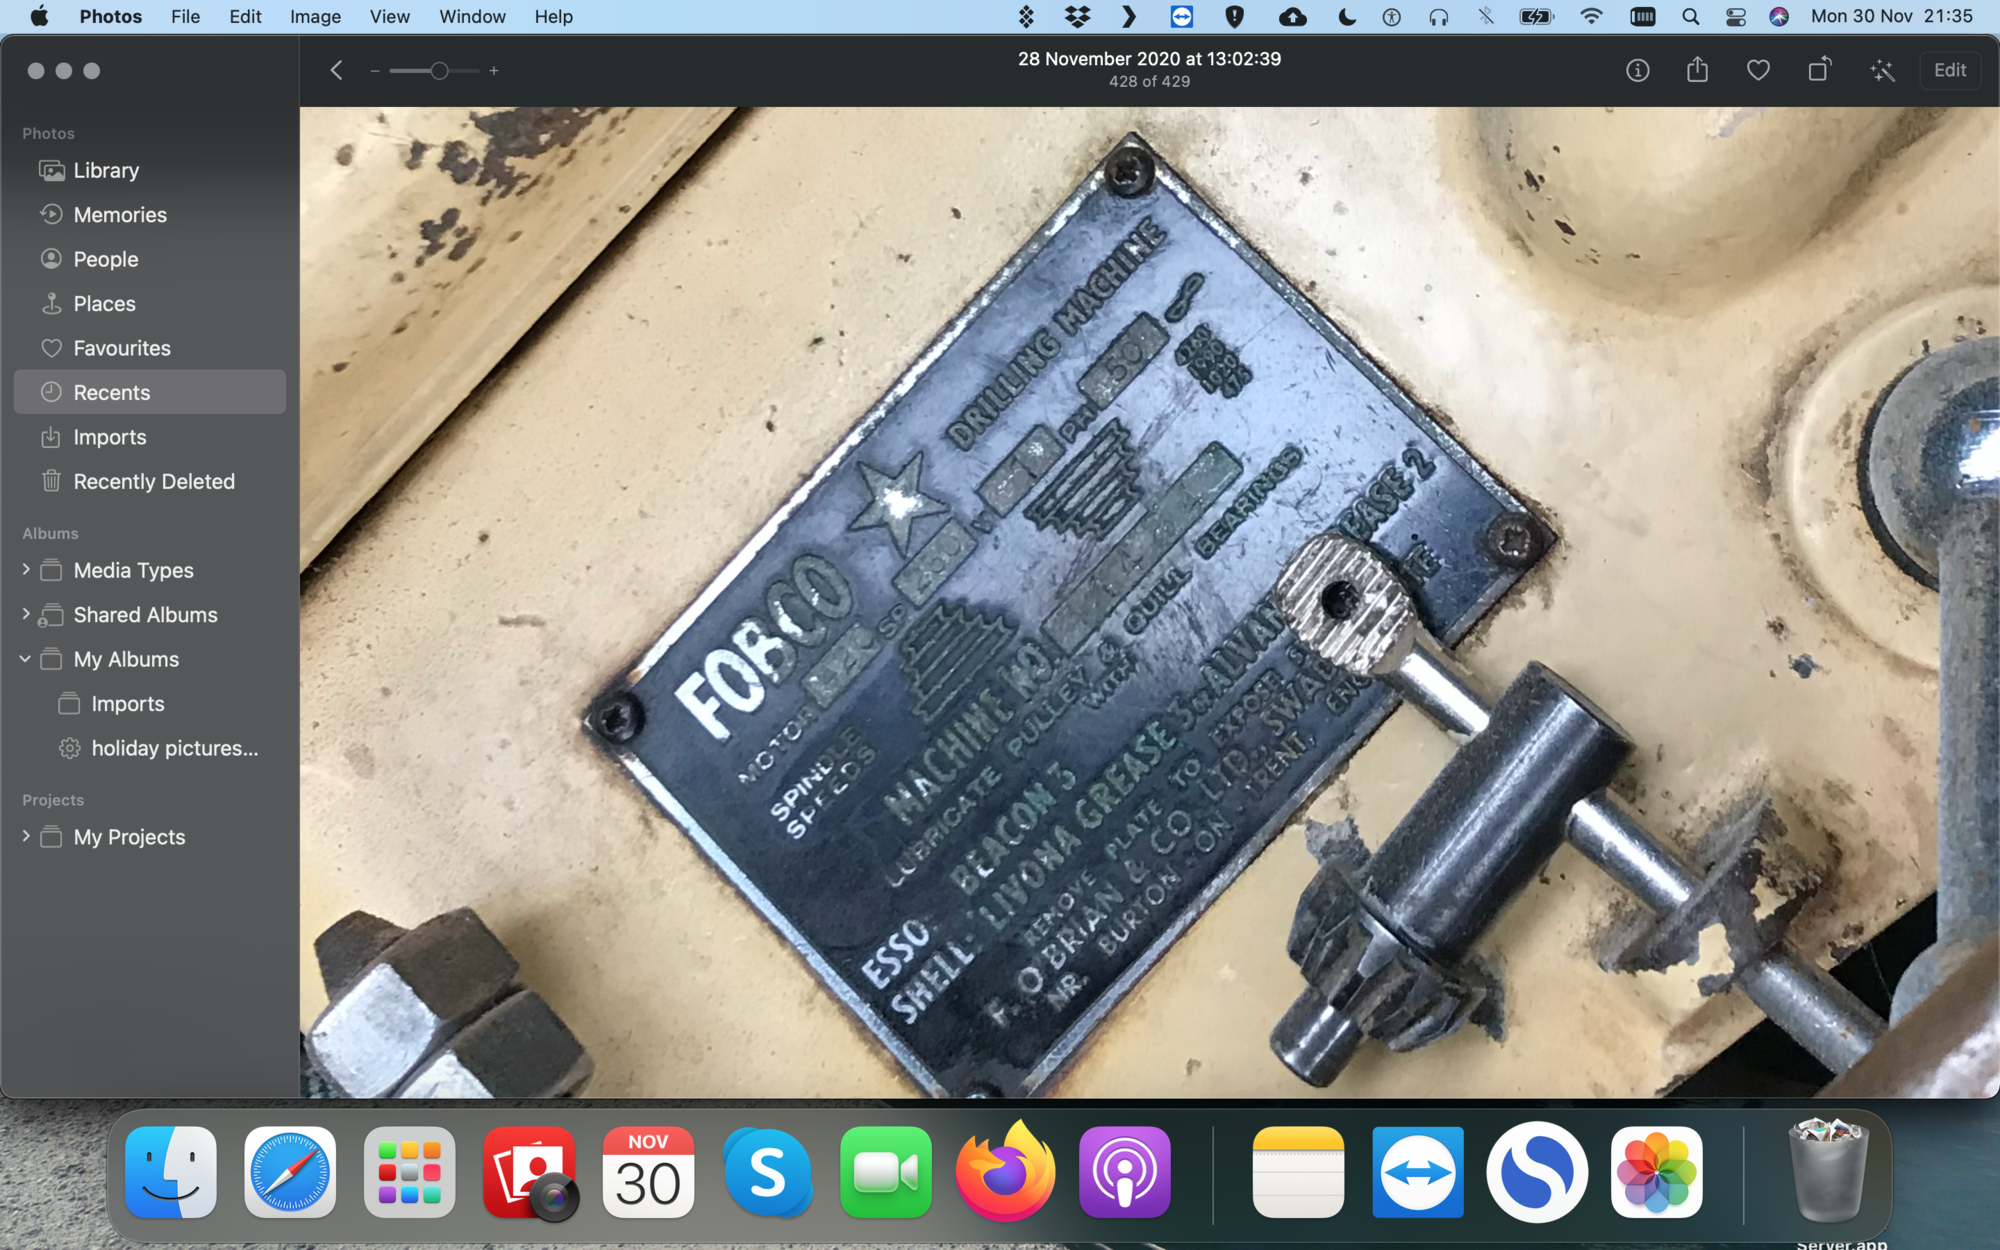2000x1250 pixels.
Task: Show Favourites album
Action: [150, 348]
